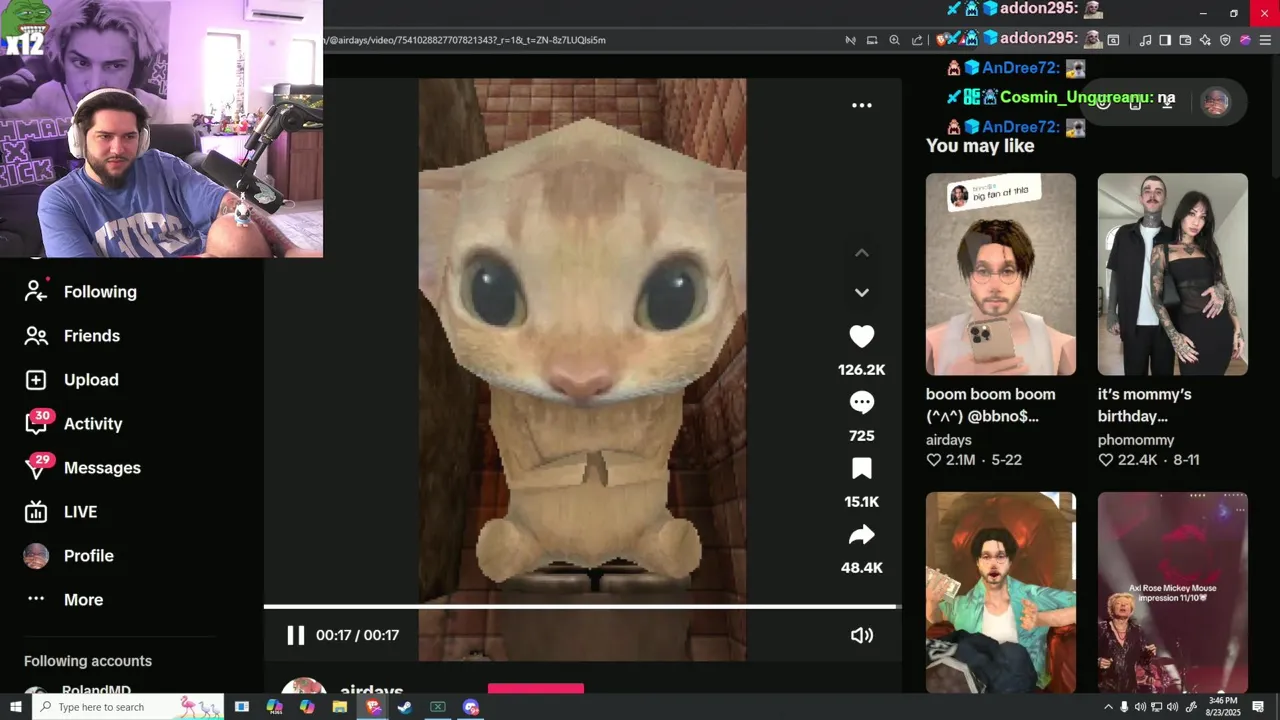1280x720 pixels.
Task: Share the video using the 48.4K arrow icon
Action: click(x=861, y=535)
